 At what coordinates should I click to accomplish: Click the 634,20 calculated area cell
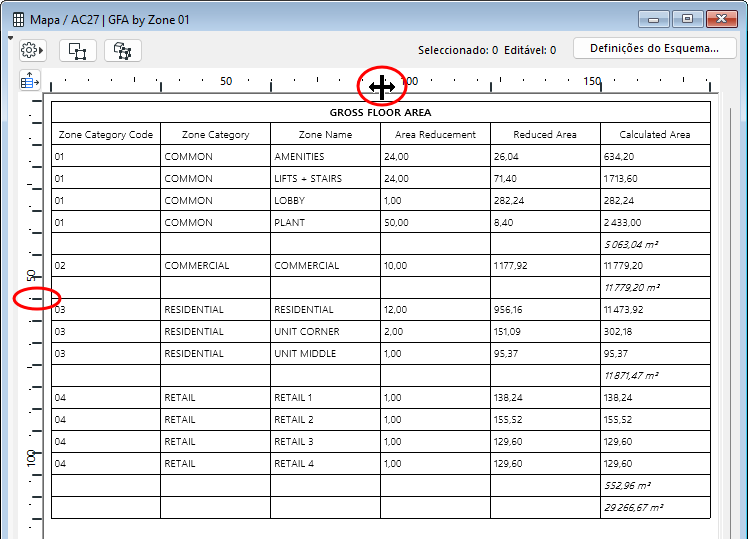click(655, 156)
